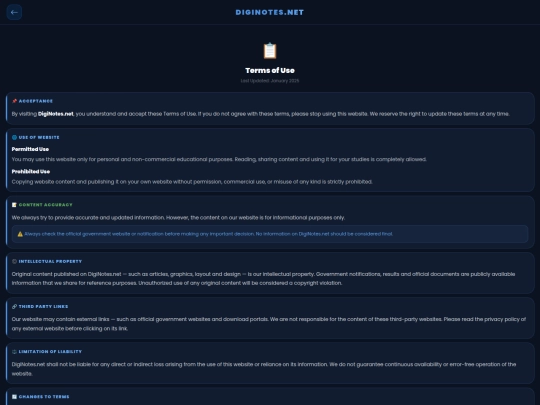The height and width of the screenshot is (405, 540).
Task: Click the clipboard icon above Terms of Use
Action: tap(270, 51)
